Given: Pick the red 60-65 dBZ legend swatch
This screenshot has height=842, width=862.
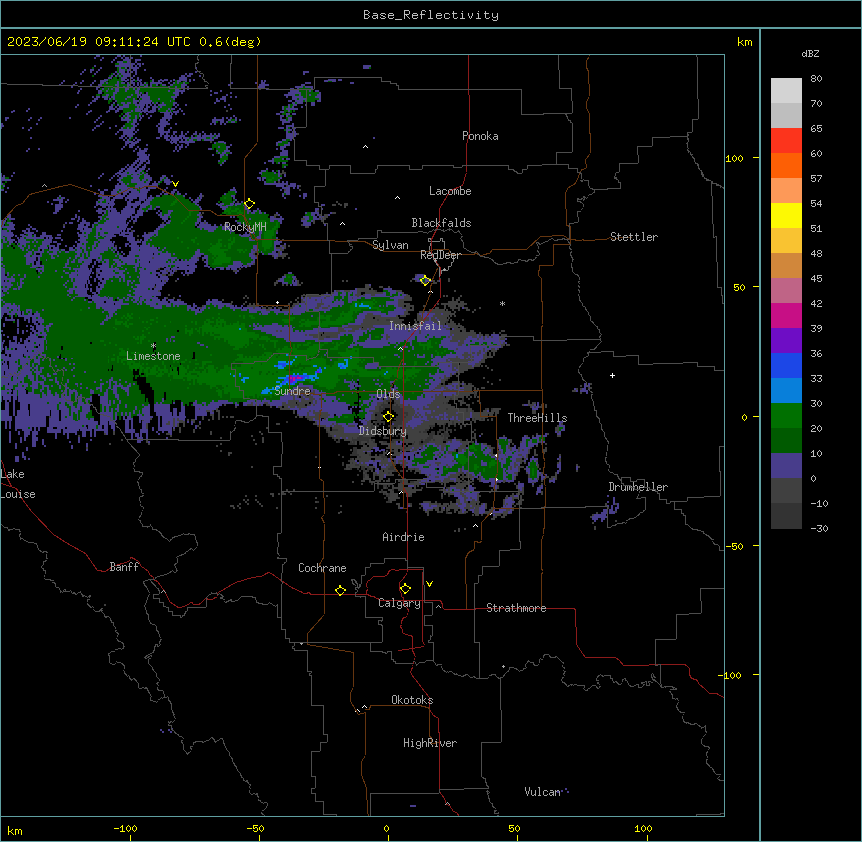Looking at the screenshot, I should (x=786, y=140).
